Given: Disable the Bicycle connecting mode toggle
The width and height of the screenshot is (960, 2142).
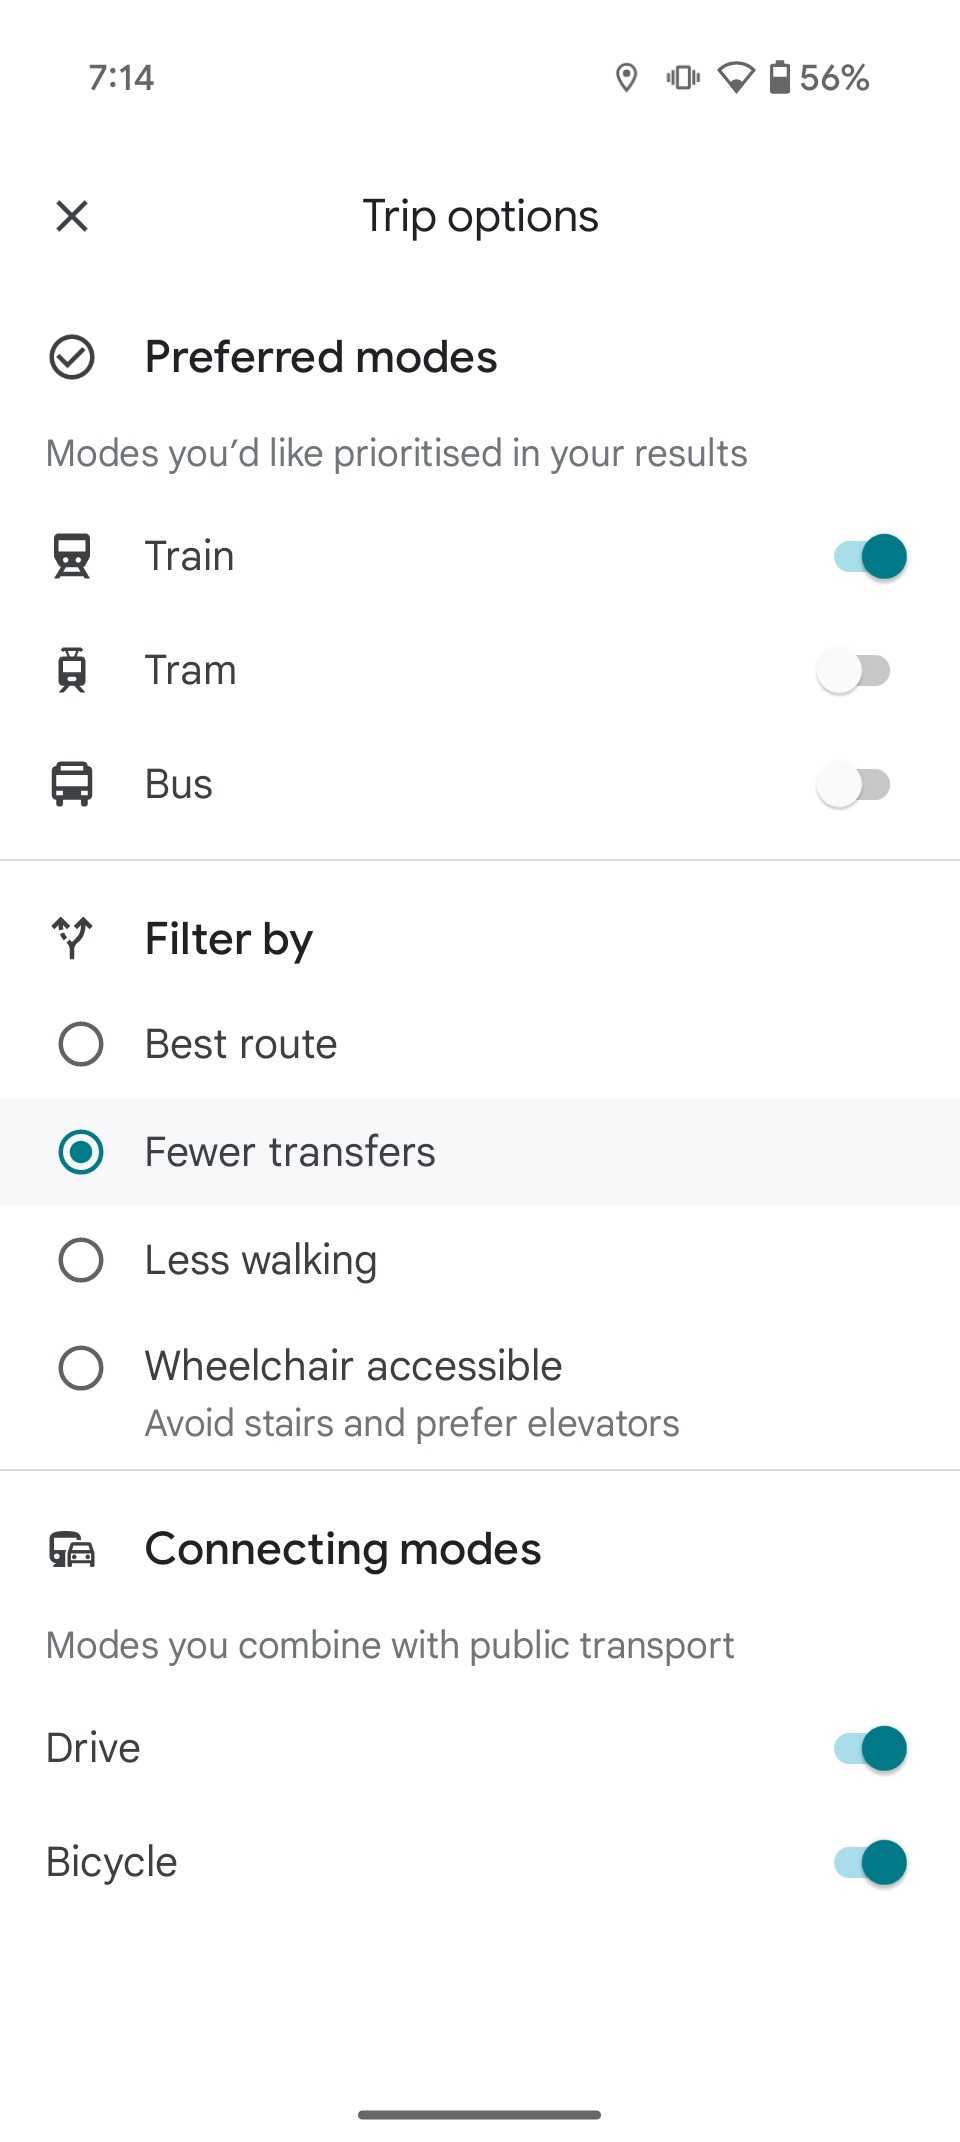Looking at the screenshot, I should 870,1862.
